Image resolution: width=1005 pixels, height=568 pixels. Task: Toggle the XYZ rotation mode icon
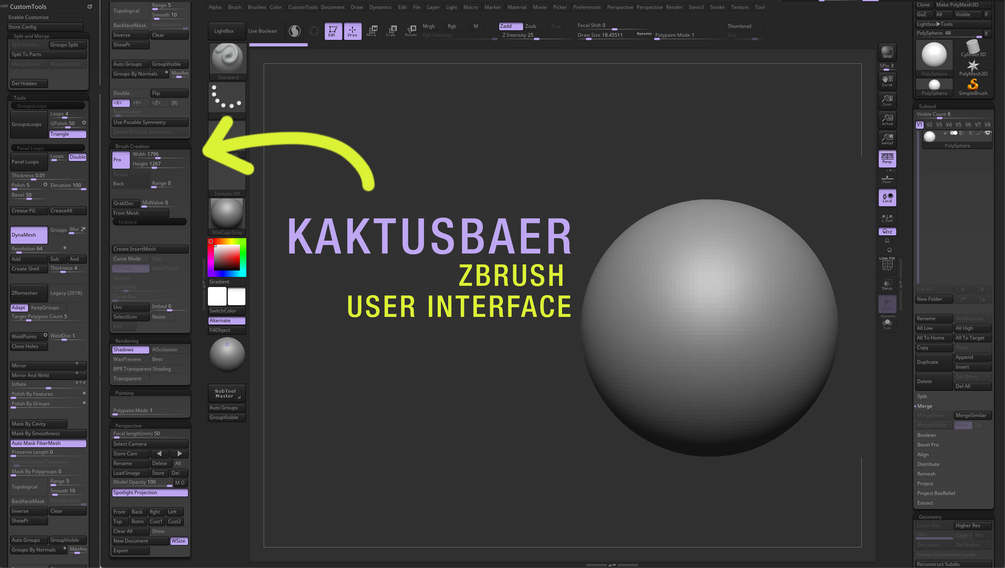[887, 231]
